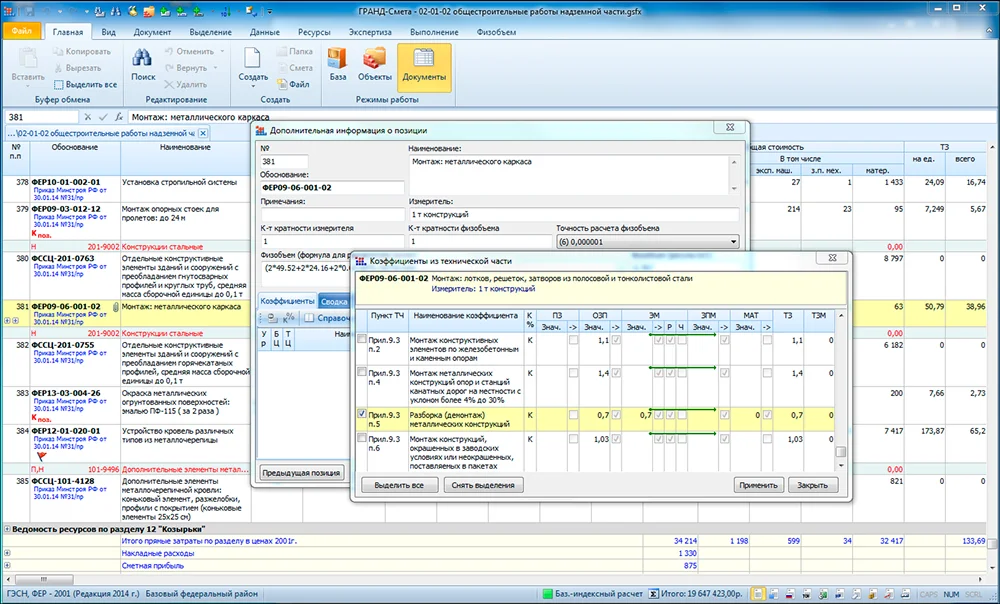Open the Точность расчета физобъема dropdown
Image resolution: width=1000 pixels, height=604 pixels.
(733, 242)
